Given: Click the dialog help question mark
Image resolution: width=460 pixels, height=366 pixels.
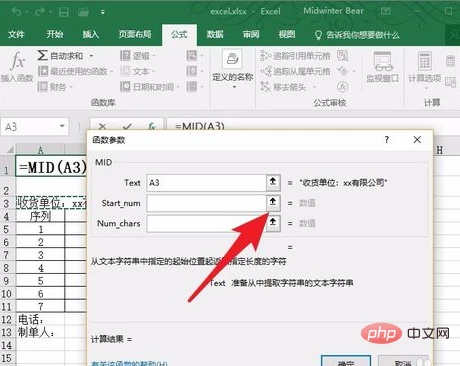Looking at the screenshot, I should pos(387,139).
